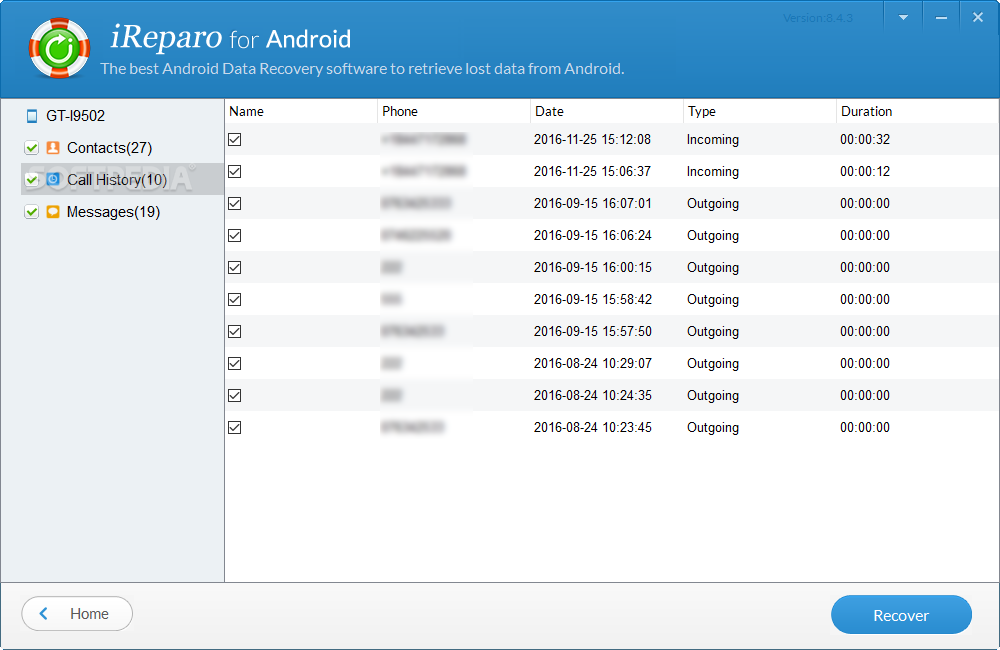Click the Recover button
Image resolution: width=1000 pixels, height=650 pixels.
pyautogui.click(x=901, y=615)
